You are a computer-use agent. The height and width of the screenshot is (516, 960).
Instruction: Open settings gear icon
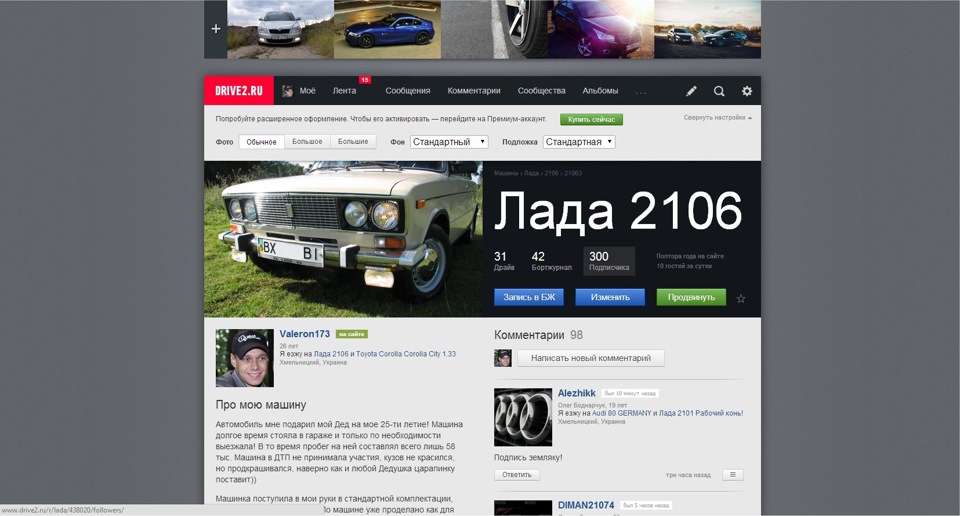point(747,91)
